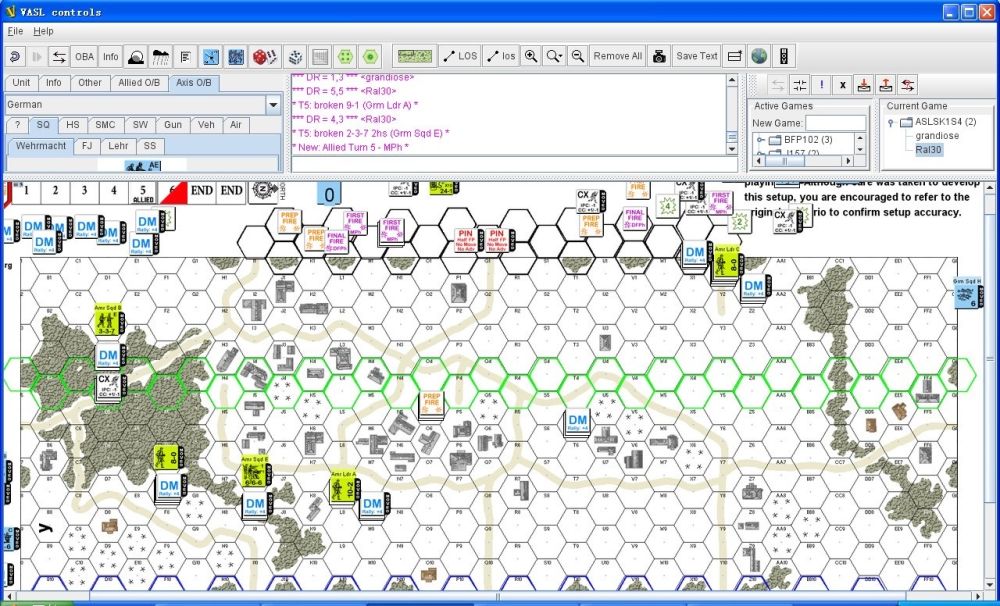Roll the red and white dice
Screen dimensions: 1000x606
tap(265, 56)
